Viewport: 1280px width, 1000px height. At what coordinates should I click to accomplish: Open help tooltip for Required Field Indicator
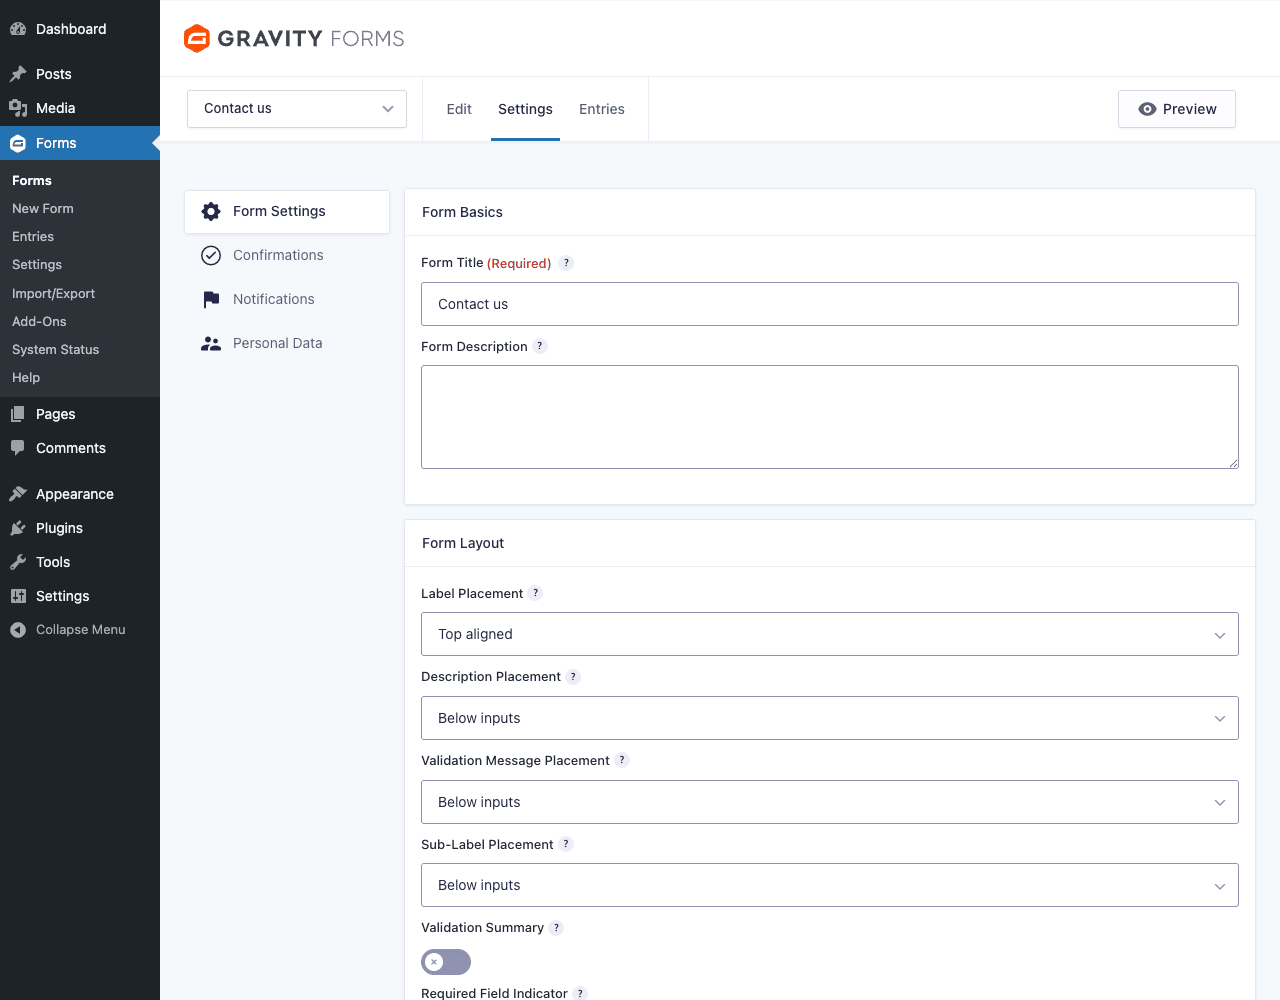(581, 993)
